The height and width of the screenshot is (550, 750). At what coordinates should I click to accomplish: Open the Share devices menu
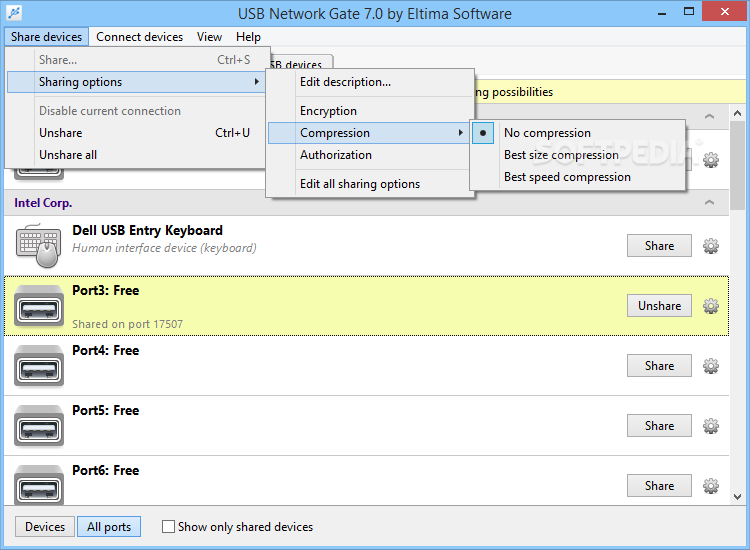click(x=46, y=37)
